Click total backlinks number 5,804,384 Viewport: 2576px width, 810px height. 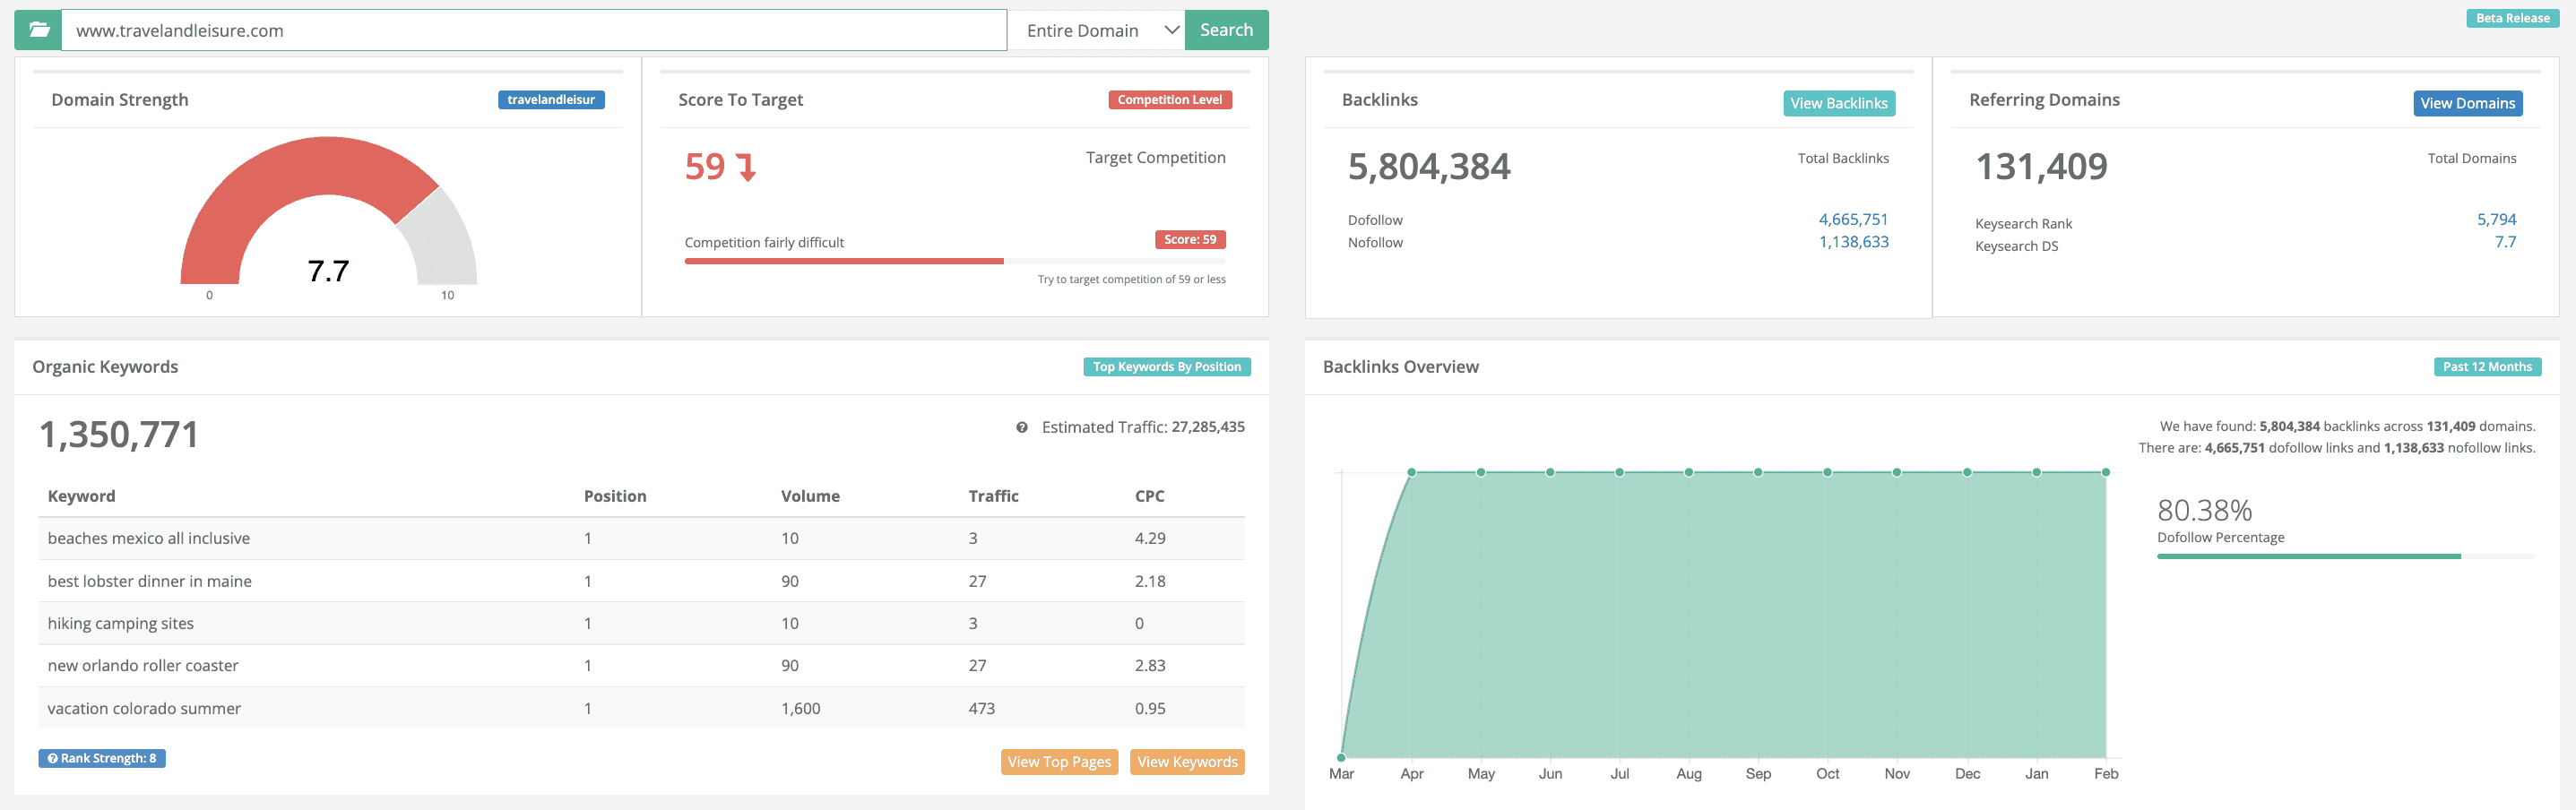pyautogui.click(x=1429, y=166)
